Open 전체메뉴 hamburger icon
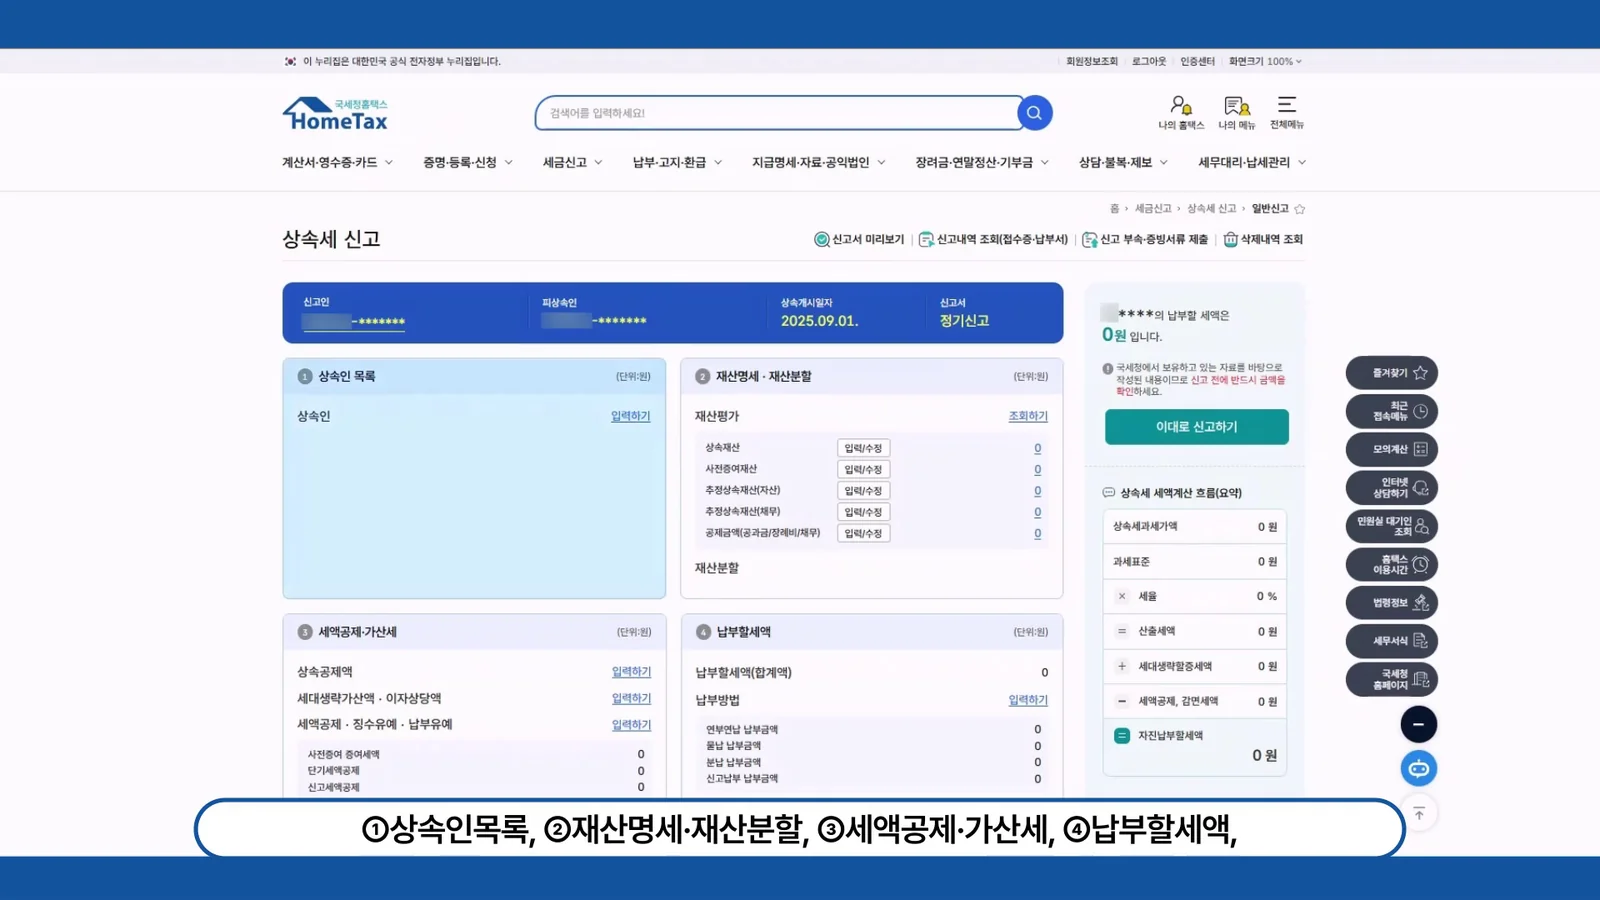Image resolution: width=1600 pixels, height=900 pixels. pos(1287,112)
